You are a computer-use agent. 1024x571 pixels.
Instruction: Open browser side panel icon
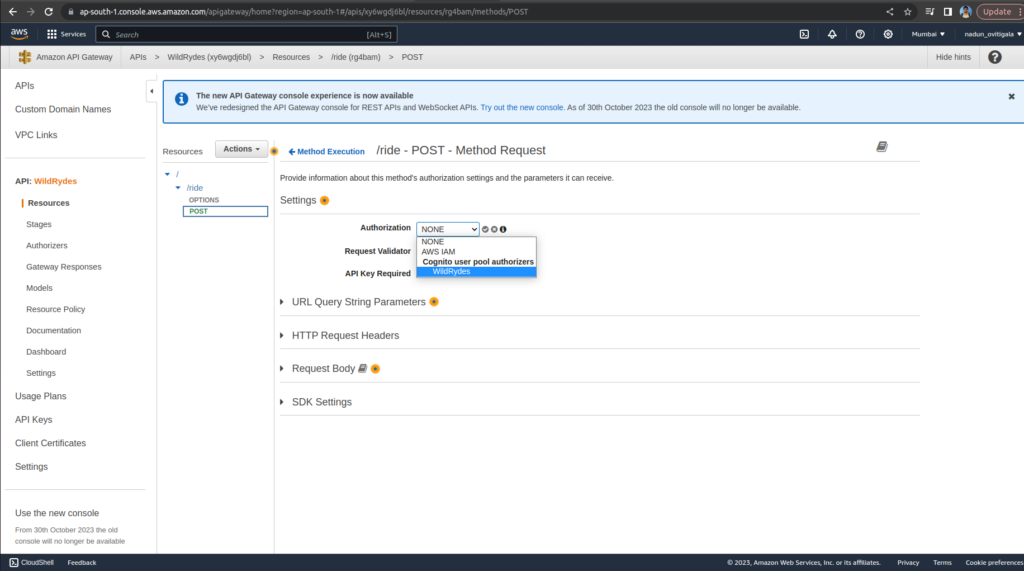point(948,12)
